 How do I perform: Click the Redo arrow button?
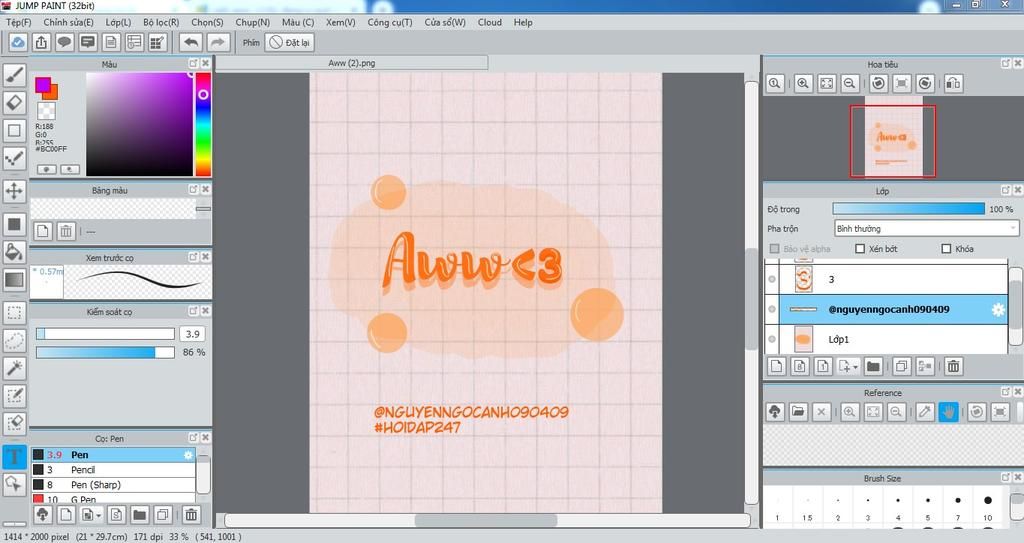click(x=218, y=42)
